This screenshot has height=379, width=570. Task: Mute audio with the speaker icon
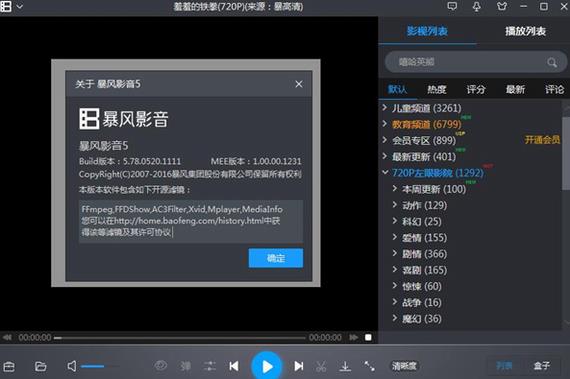tap(72, 366)
